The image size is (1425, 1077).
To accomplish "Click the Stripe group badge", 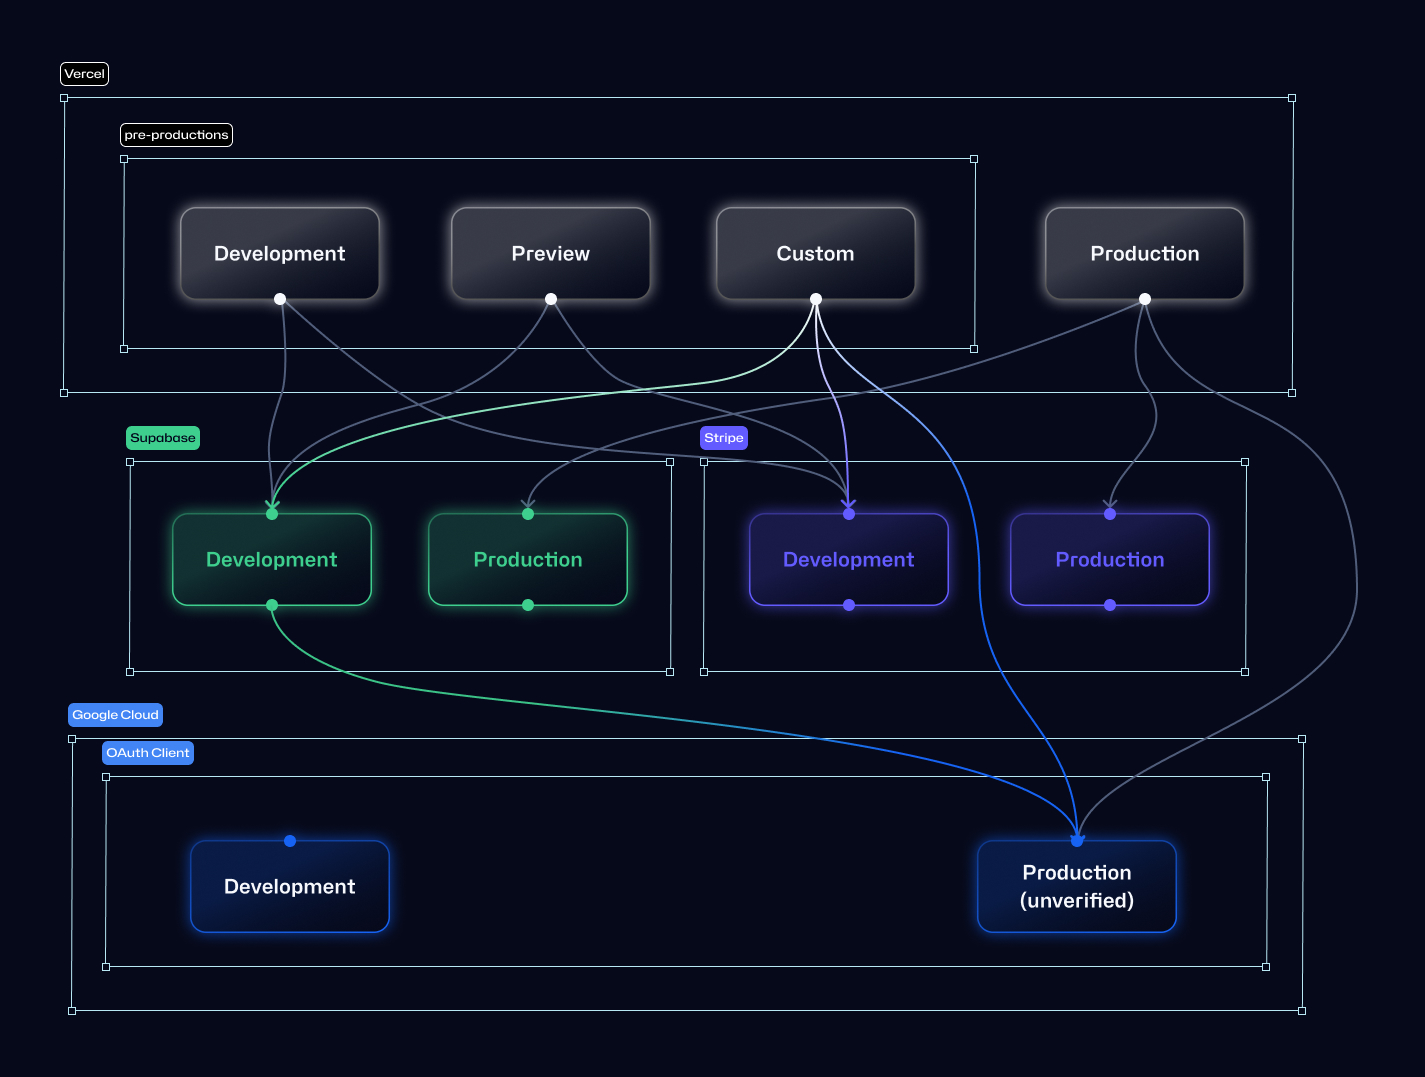I will (723, 437).
